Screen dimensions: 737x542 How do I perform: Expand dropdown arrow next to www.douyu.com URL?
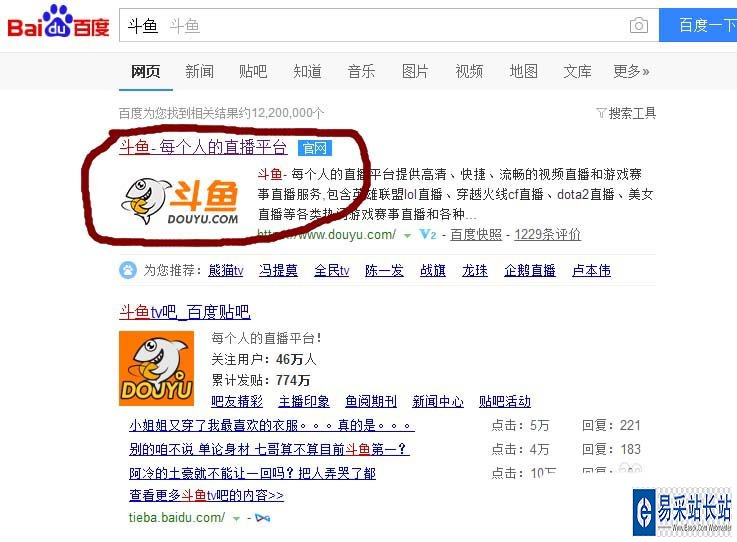[x=408, y=235]
